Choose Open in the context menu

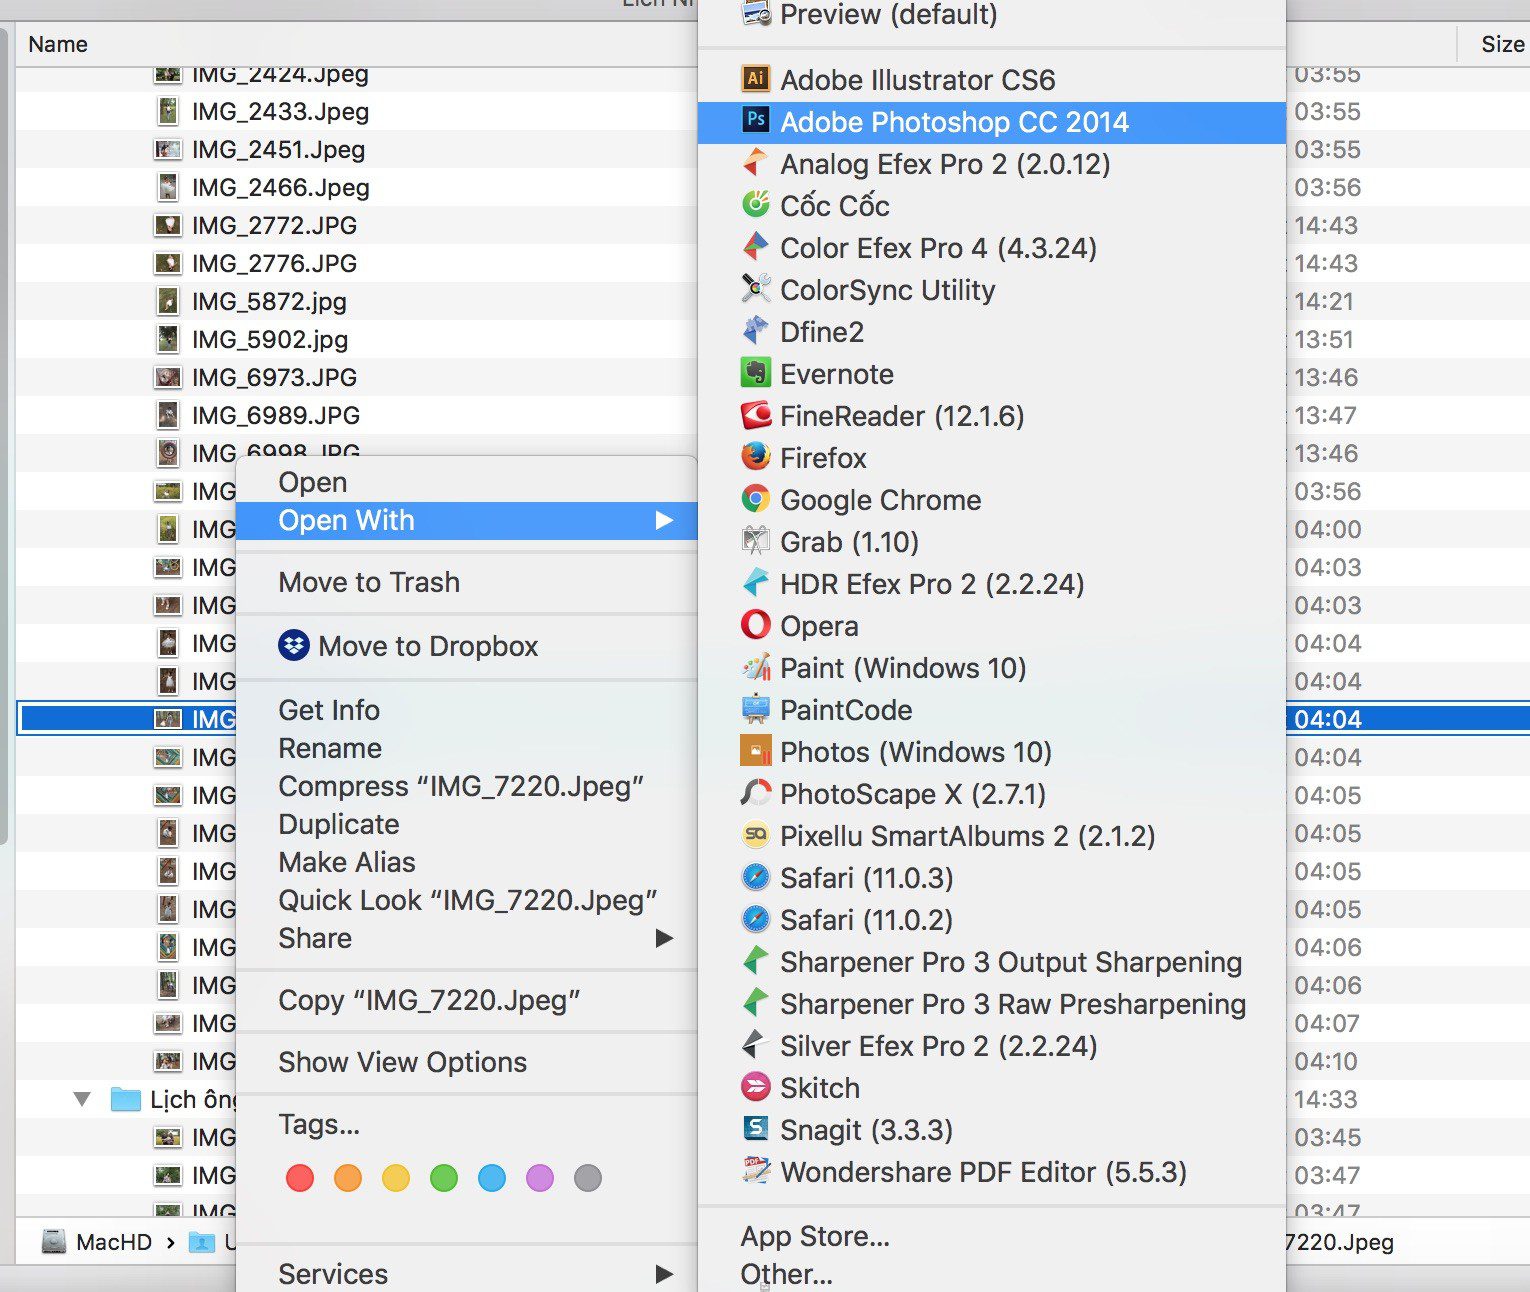pyautogui.click(x=466, y=482)
